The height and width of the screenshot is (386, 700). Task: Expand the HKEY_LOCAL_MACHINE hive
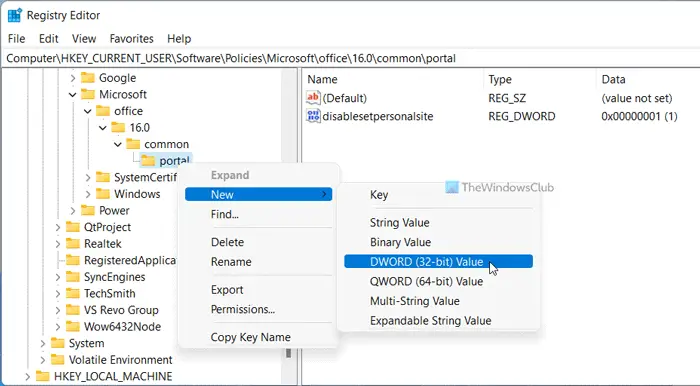28,377
